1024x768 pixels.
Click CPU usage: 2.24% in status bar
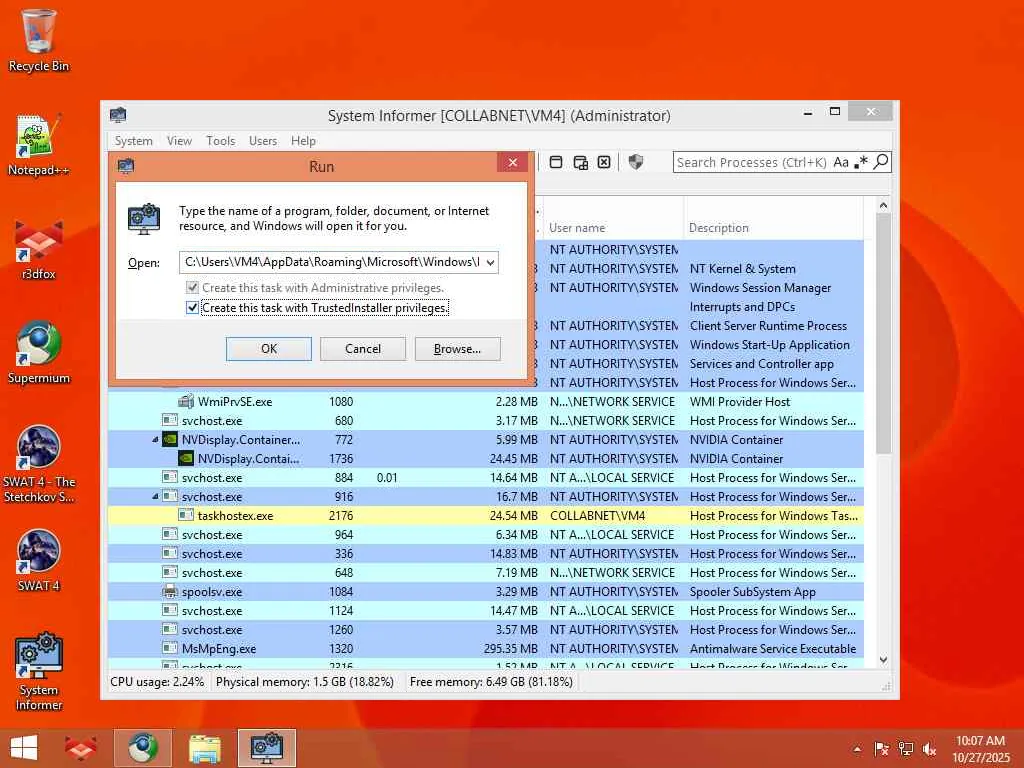point(157,681)
